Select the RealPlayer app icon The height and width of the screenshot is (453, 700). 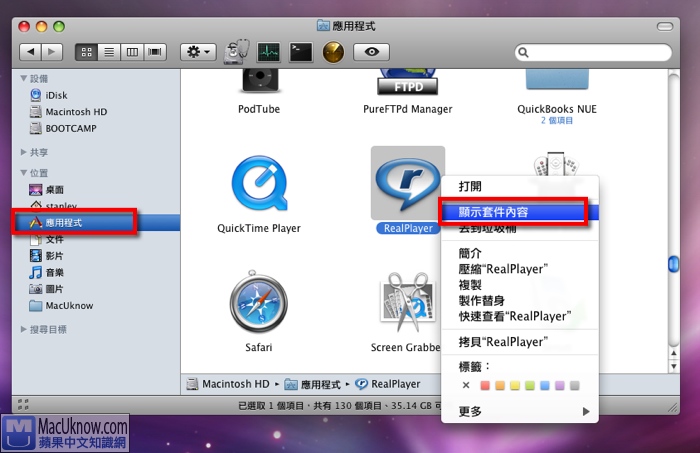pyautogui.click(x=408, y=183)
